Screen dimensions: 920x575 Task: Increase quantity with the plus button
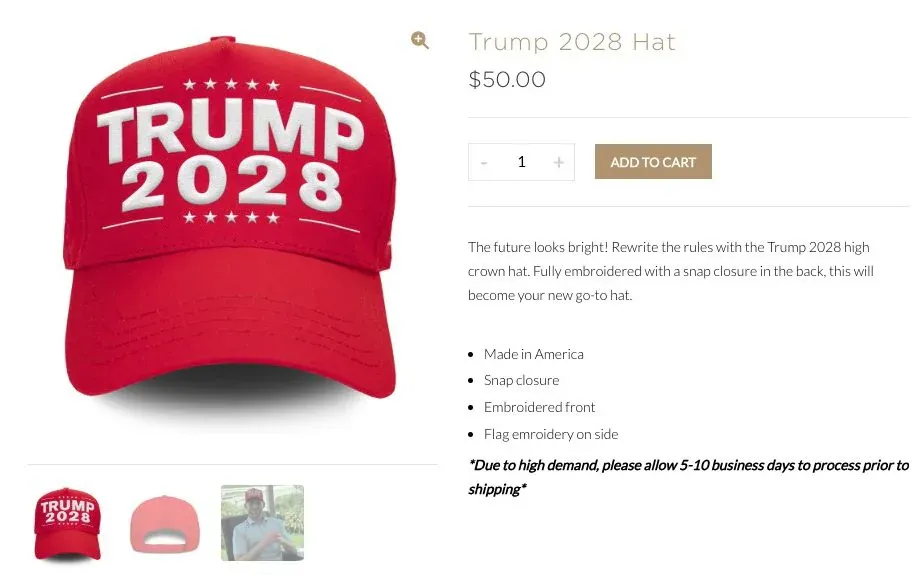tap(559, 163)
